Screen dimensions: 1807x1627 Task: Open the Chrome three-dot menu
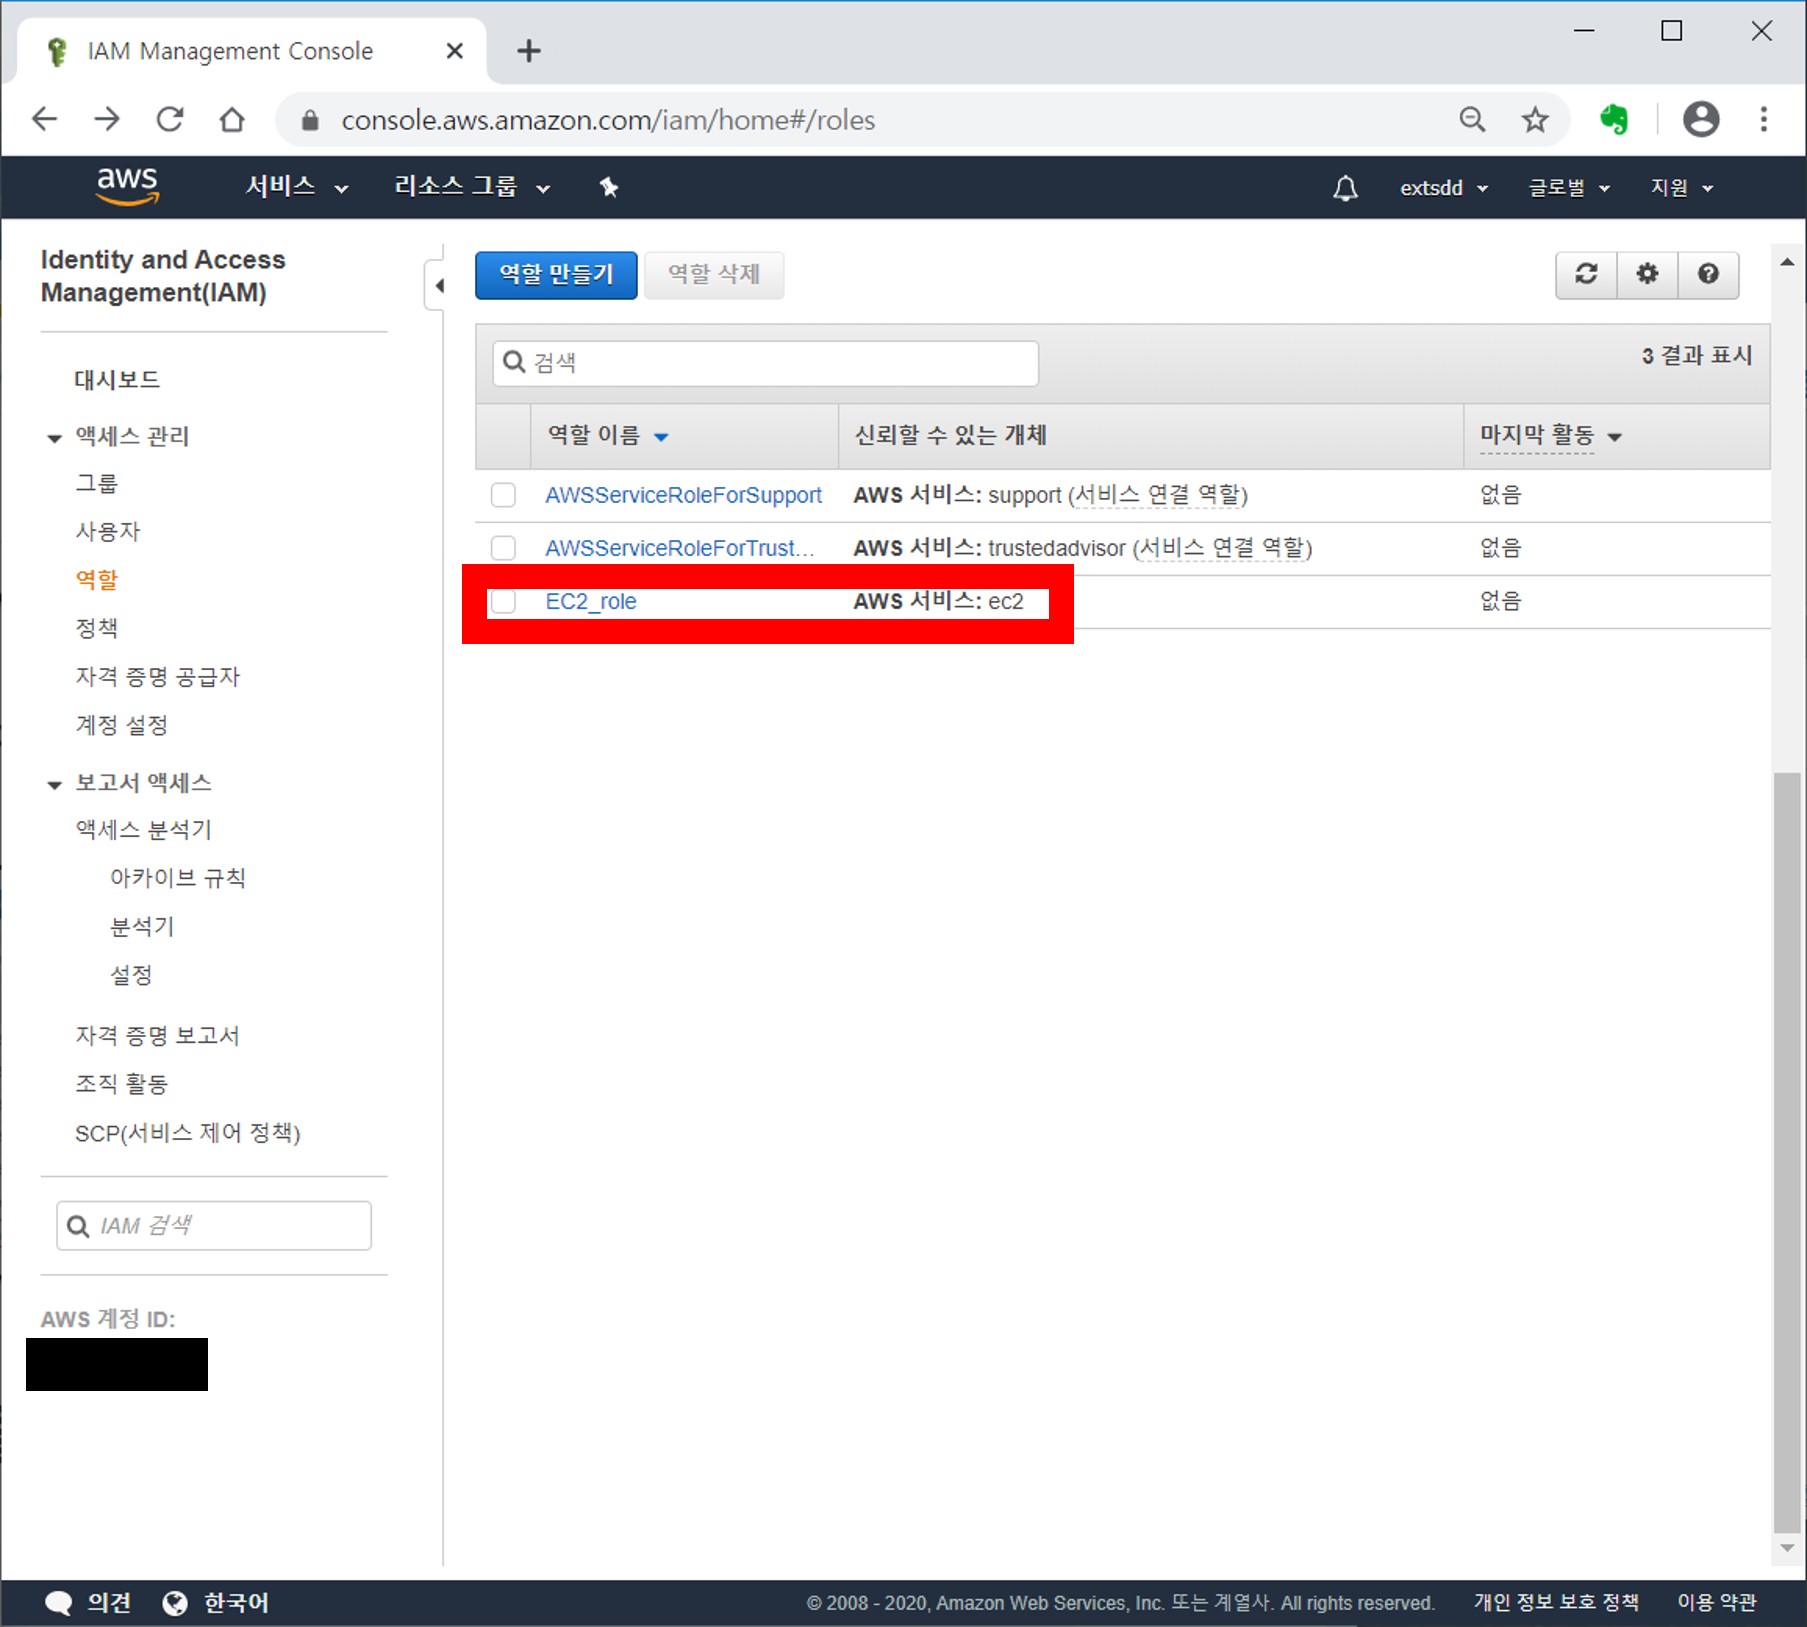[x=1764, y=120]
